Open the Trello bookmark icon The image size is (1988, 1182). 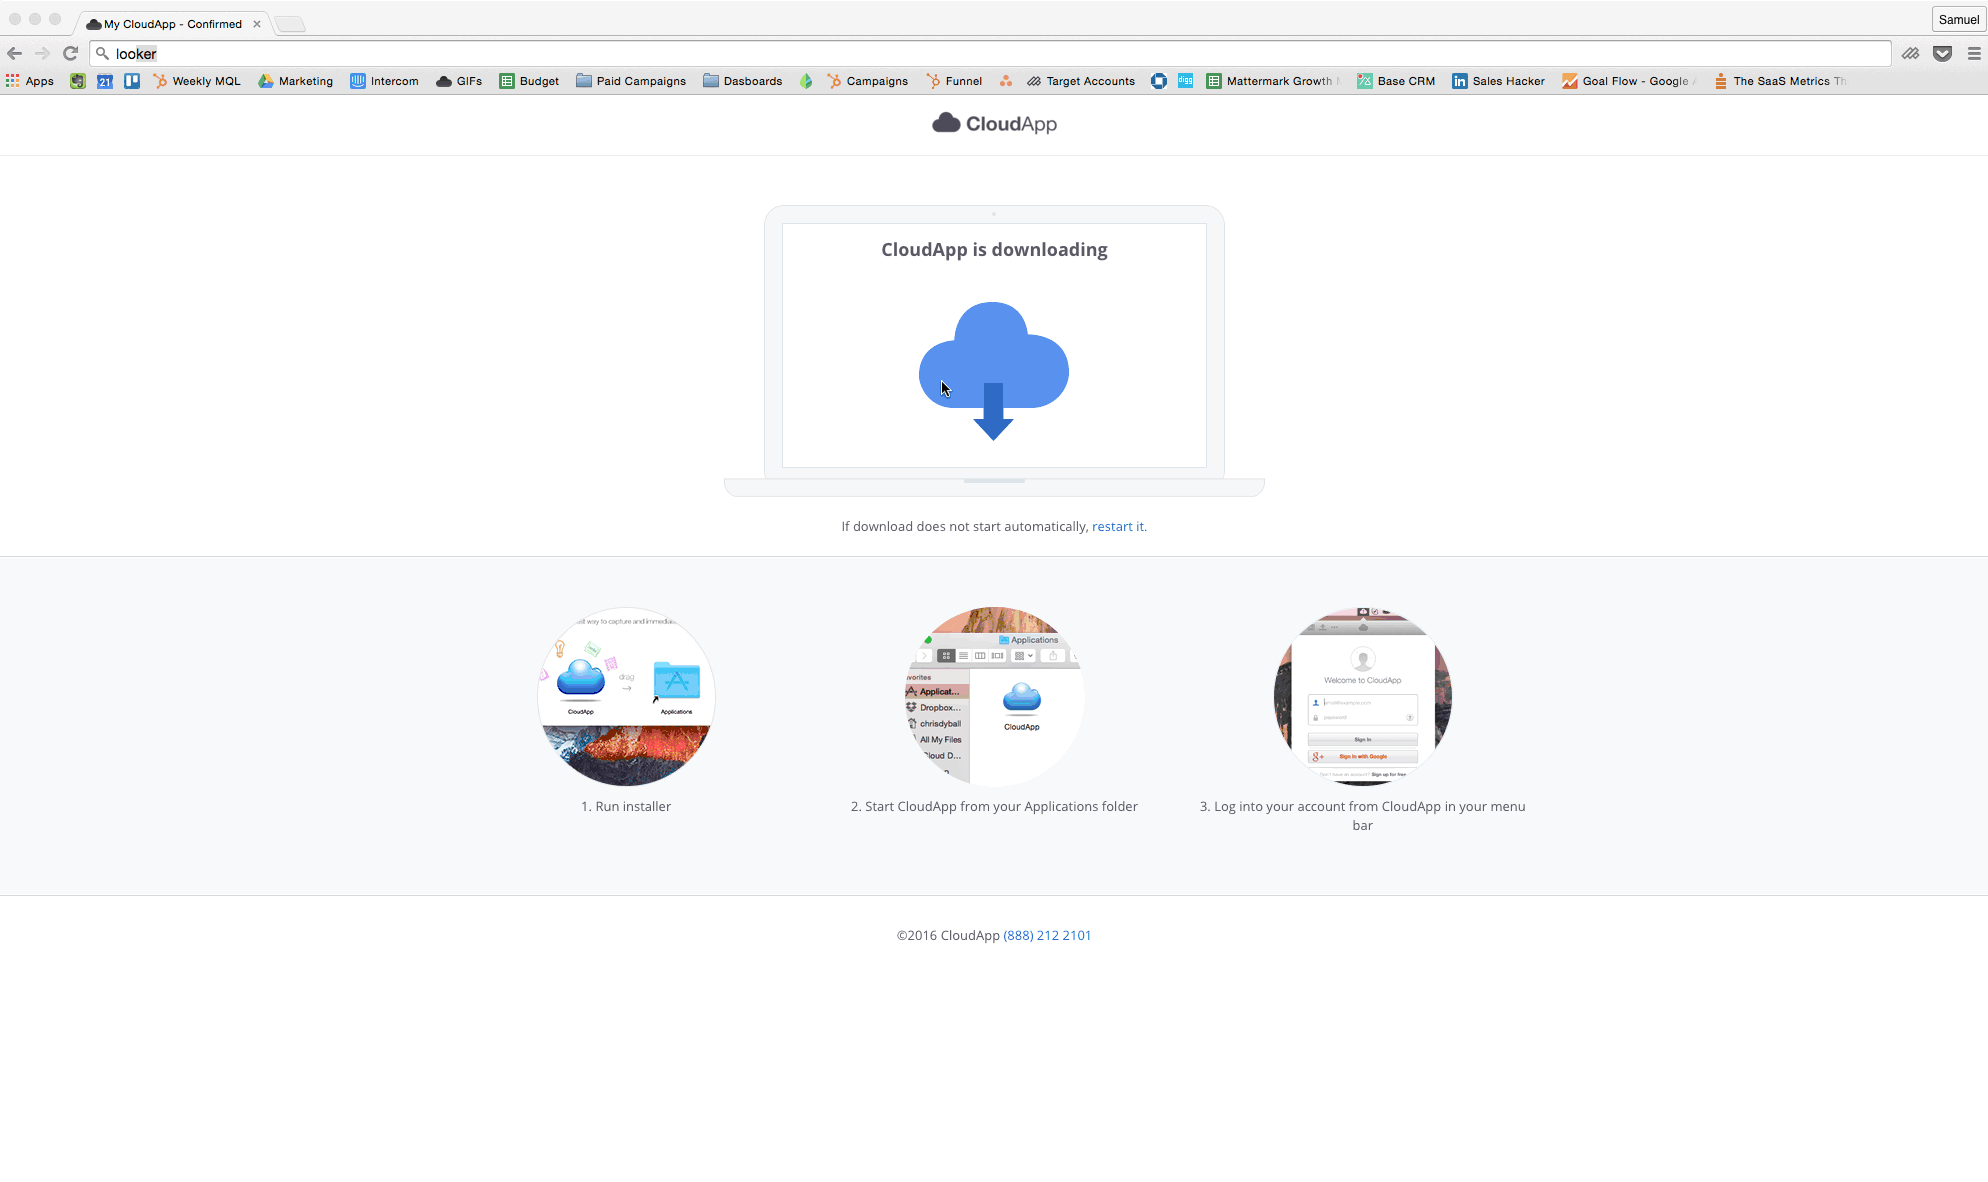tap(132, 81)
